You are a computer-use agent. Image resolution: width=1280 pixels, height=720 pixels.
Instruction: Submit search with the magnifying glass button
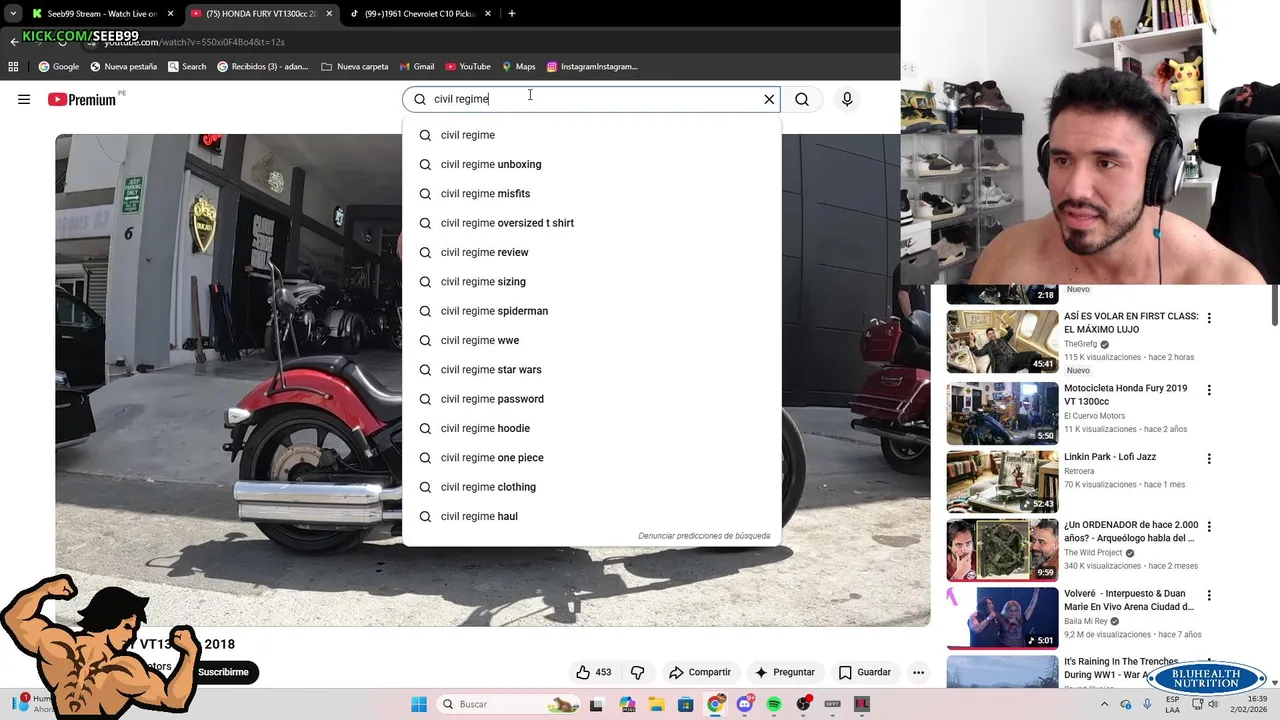[802, 99]
